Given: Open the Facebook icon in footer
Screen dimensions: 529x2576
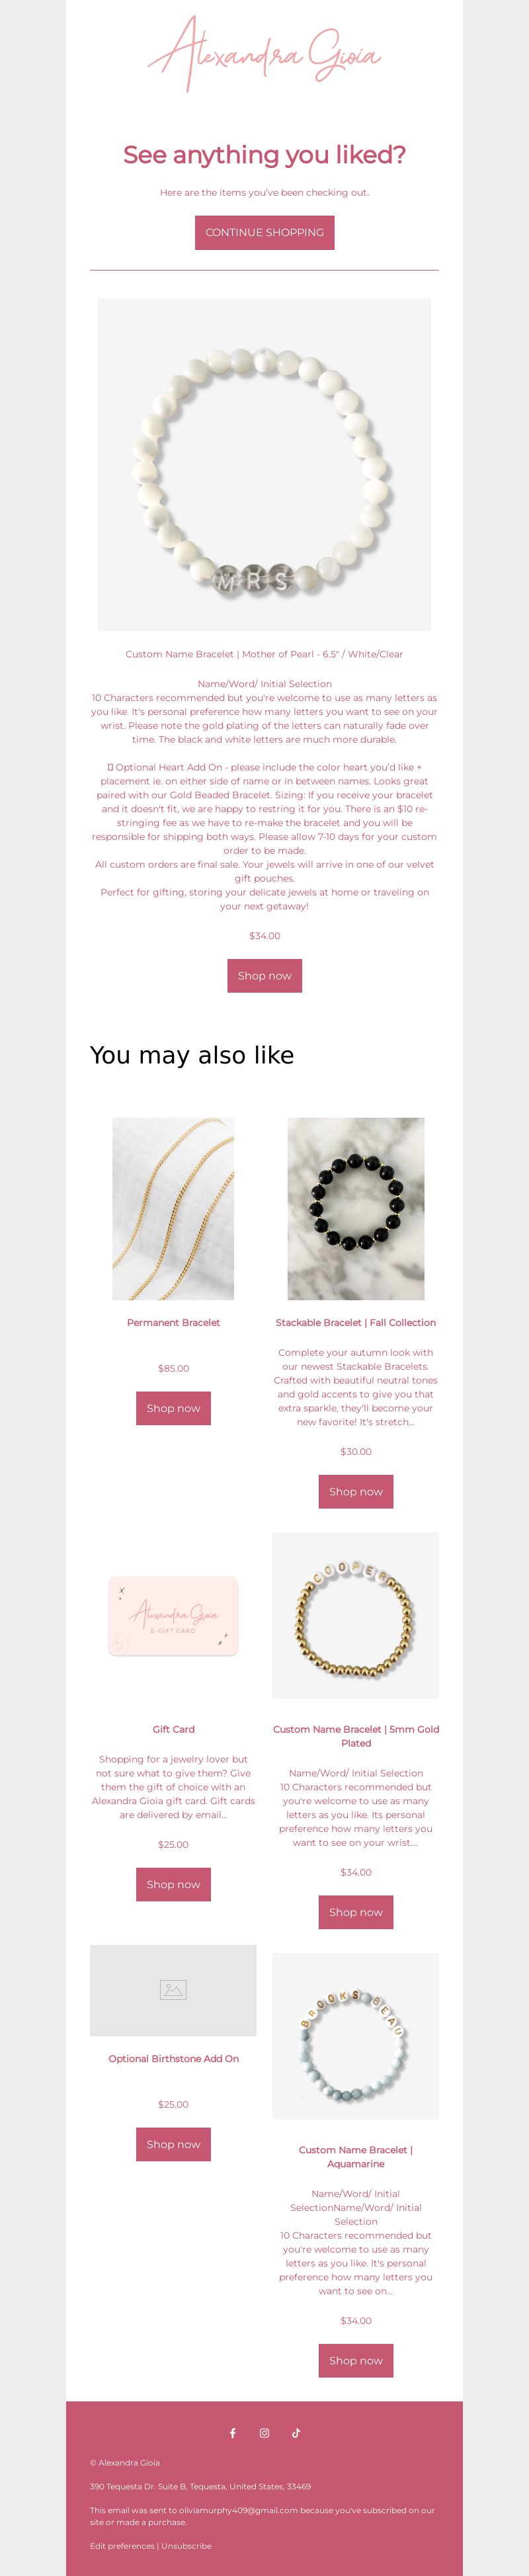Looking at the screenshot, I should pos(233,2433).
